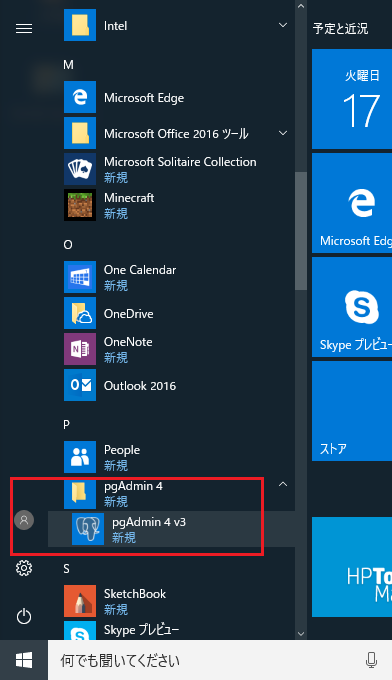Viewport: 392px width, 680px height.
Task: Expand the Intel folder chevron
Action: (x=283, y=25)
